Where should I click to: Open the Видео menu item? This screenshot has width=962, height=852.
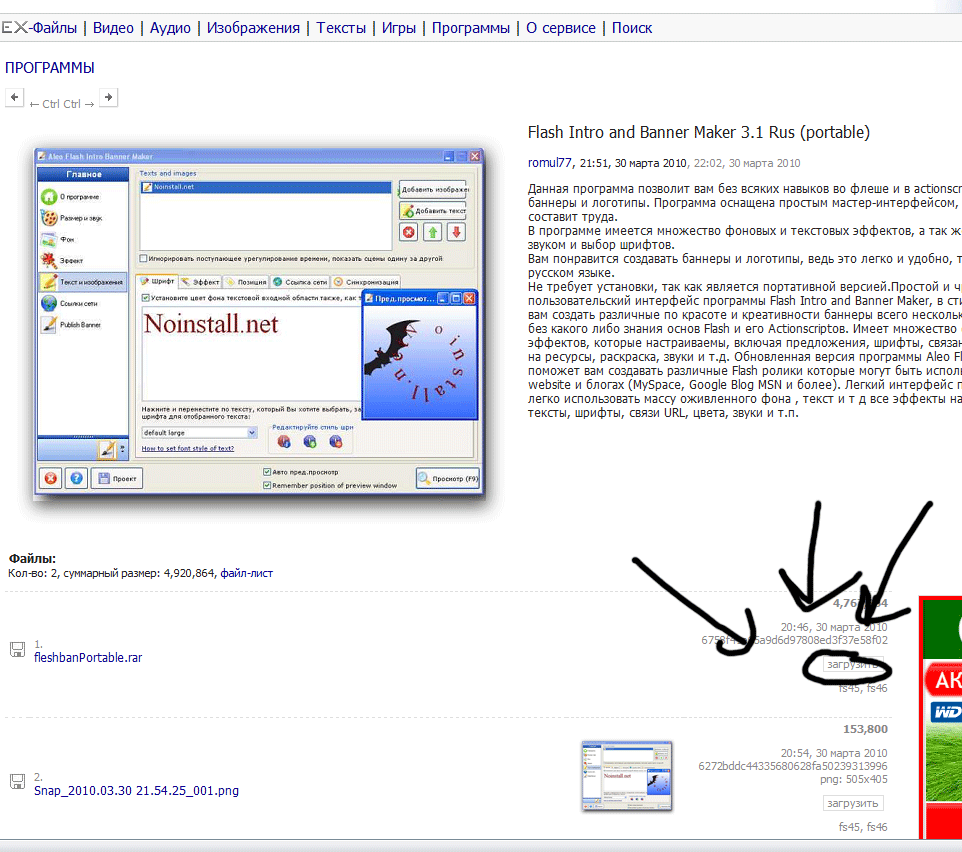coord(113,28)
